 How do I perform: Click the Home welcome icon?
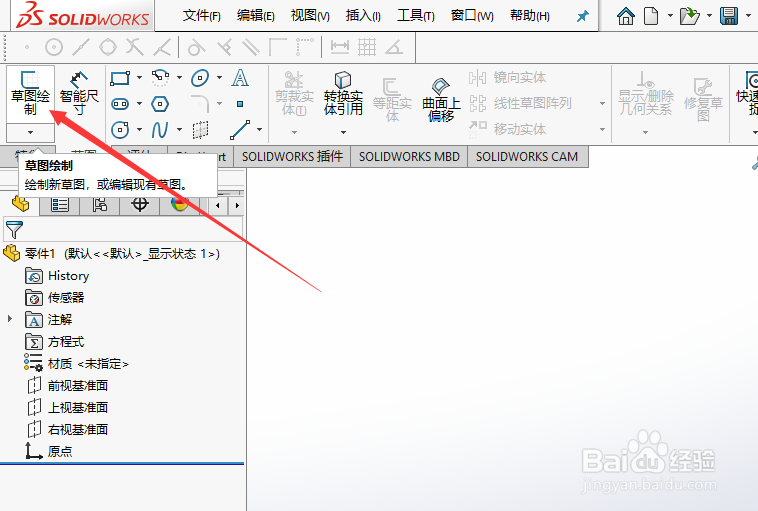point(626,16)
